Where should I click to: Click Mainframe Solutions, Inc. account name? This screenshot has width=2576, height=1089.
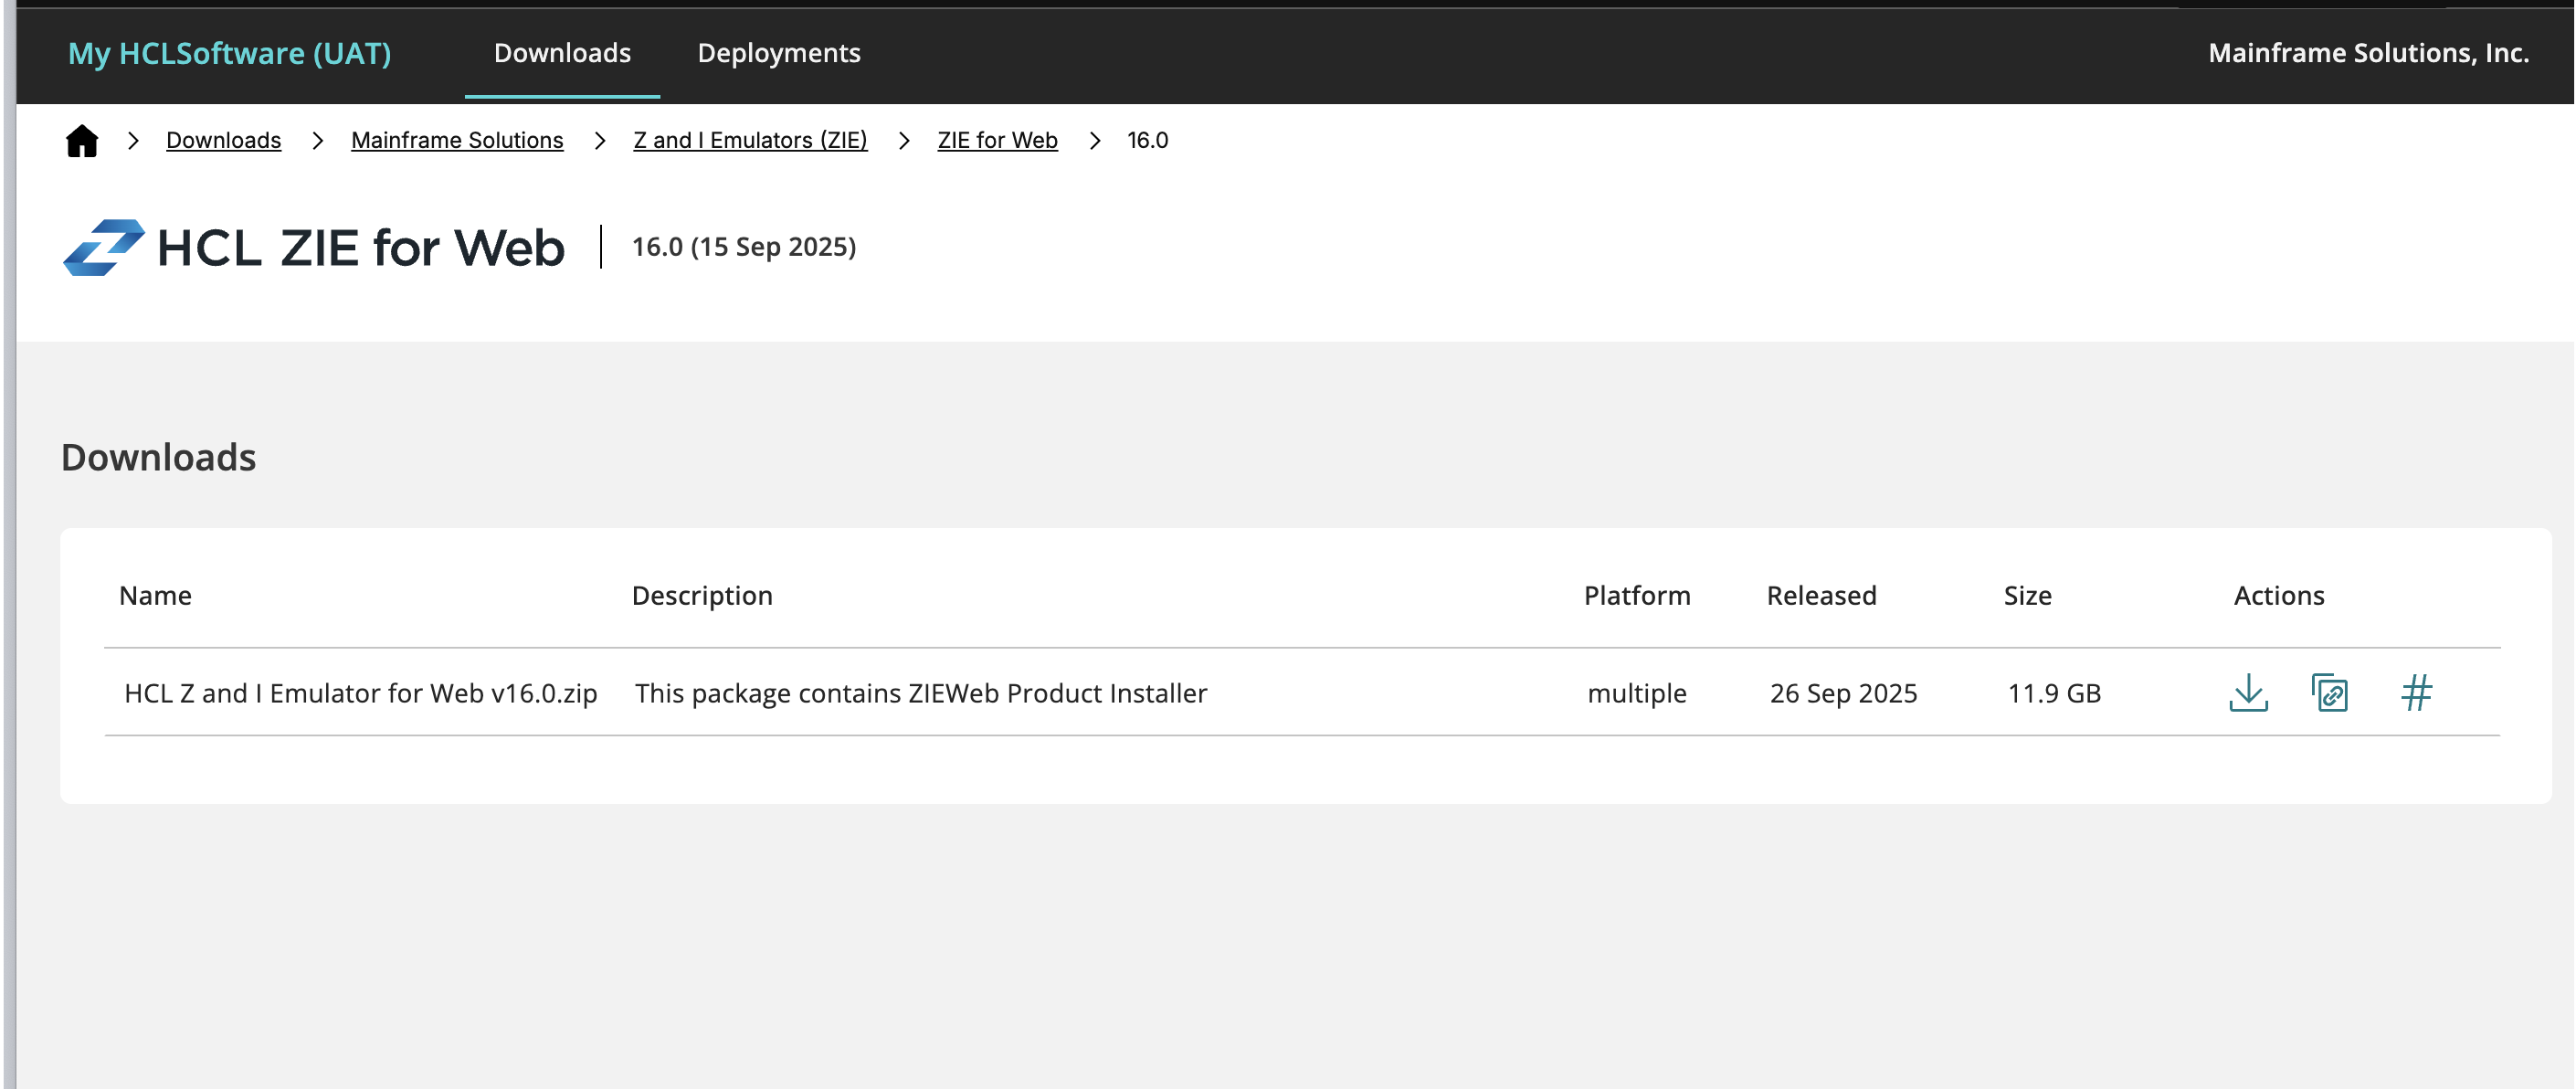(x=2368, y=53)
